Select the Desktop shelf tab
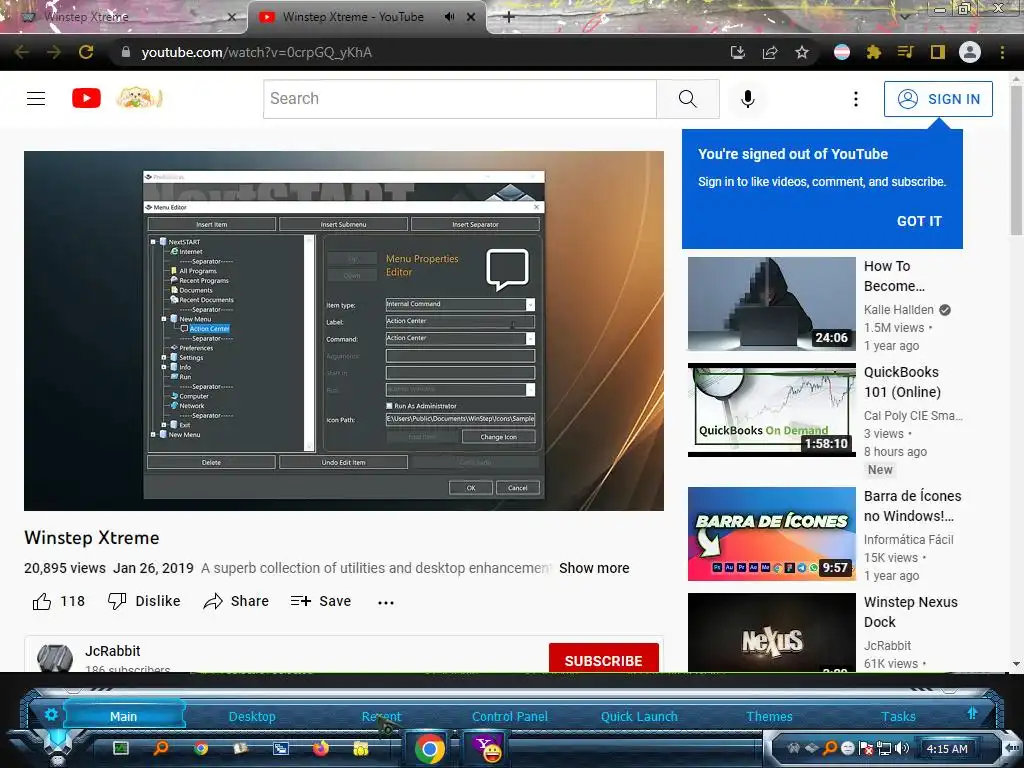Image resolution: width=1024 pixels, height=768 pixels. 252,716
